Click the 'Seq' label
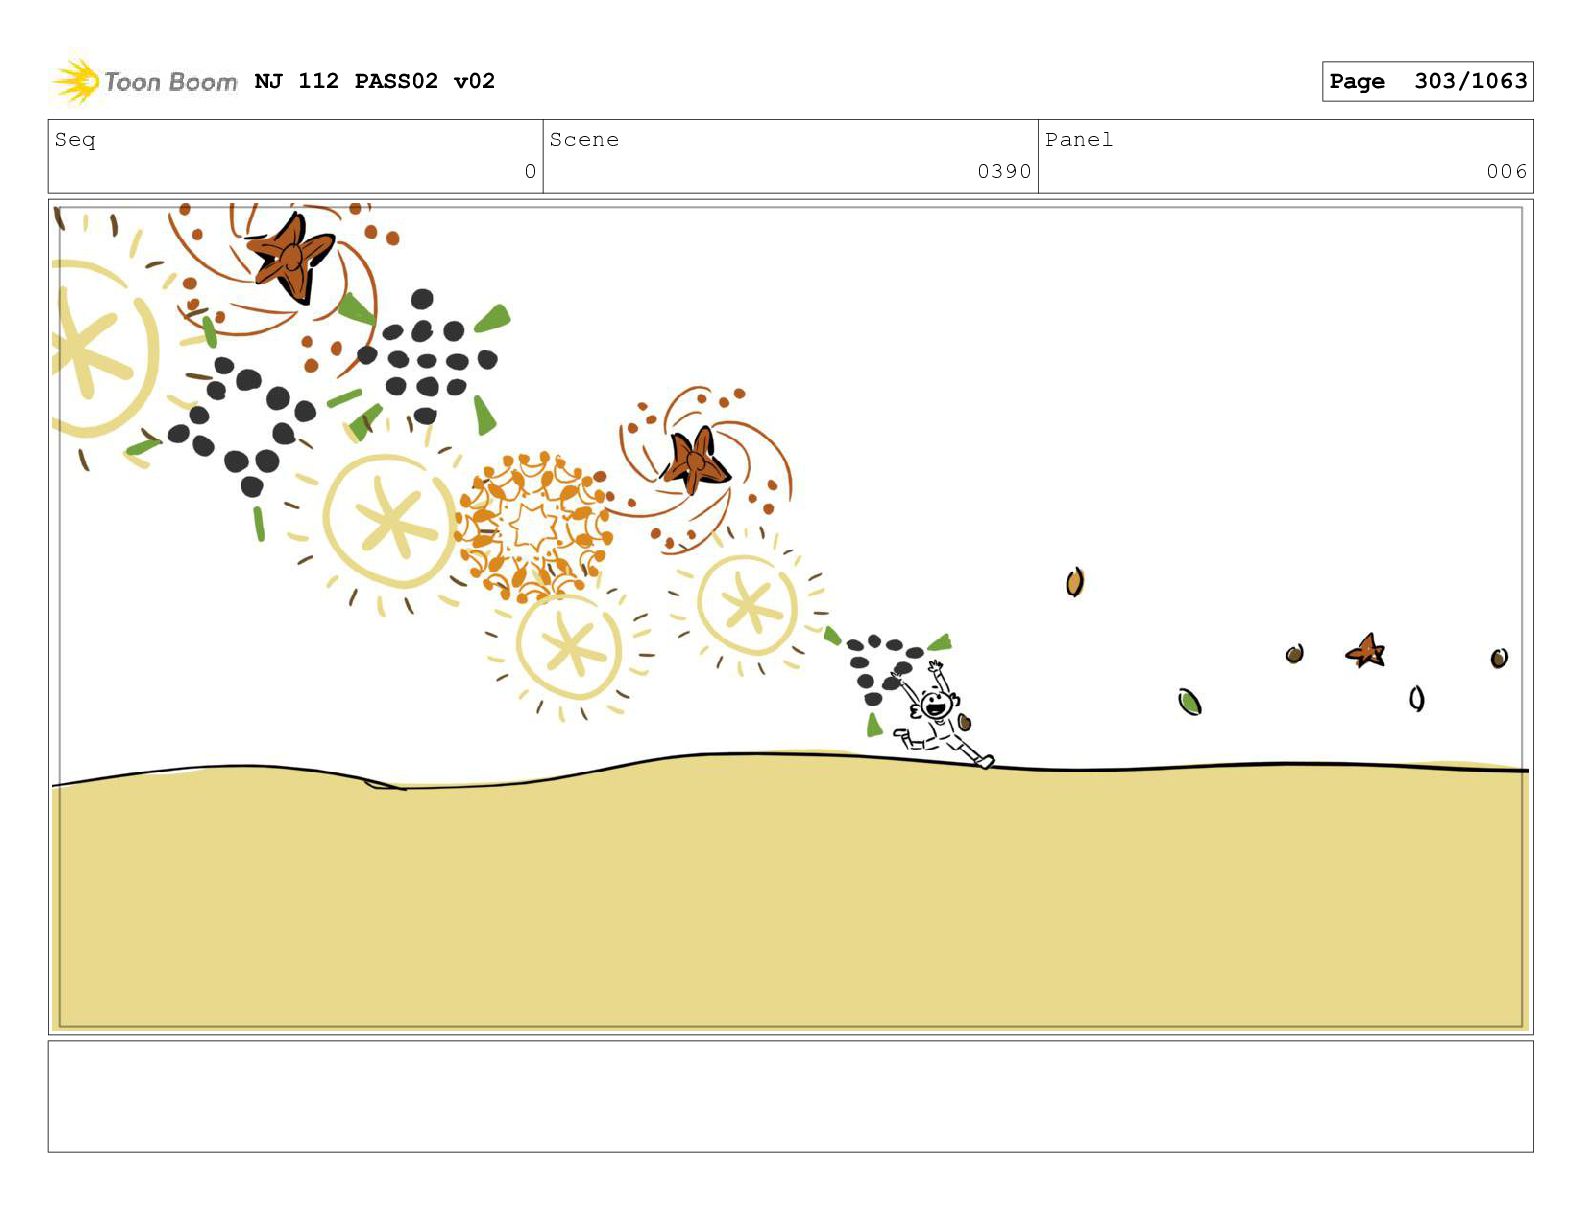 pyautogui.click(x=75, y=140)
